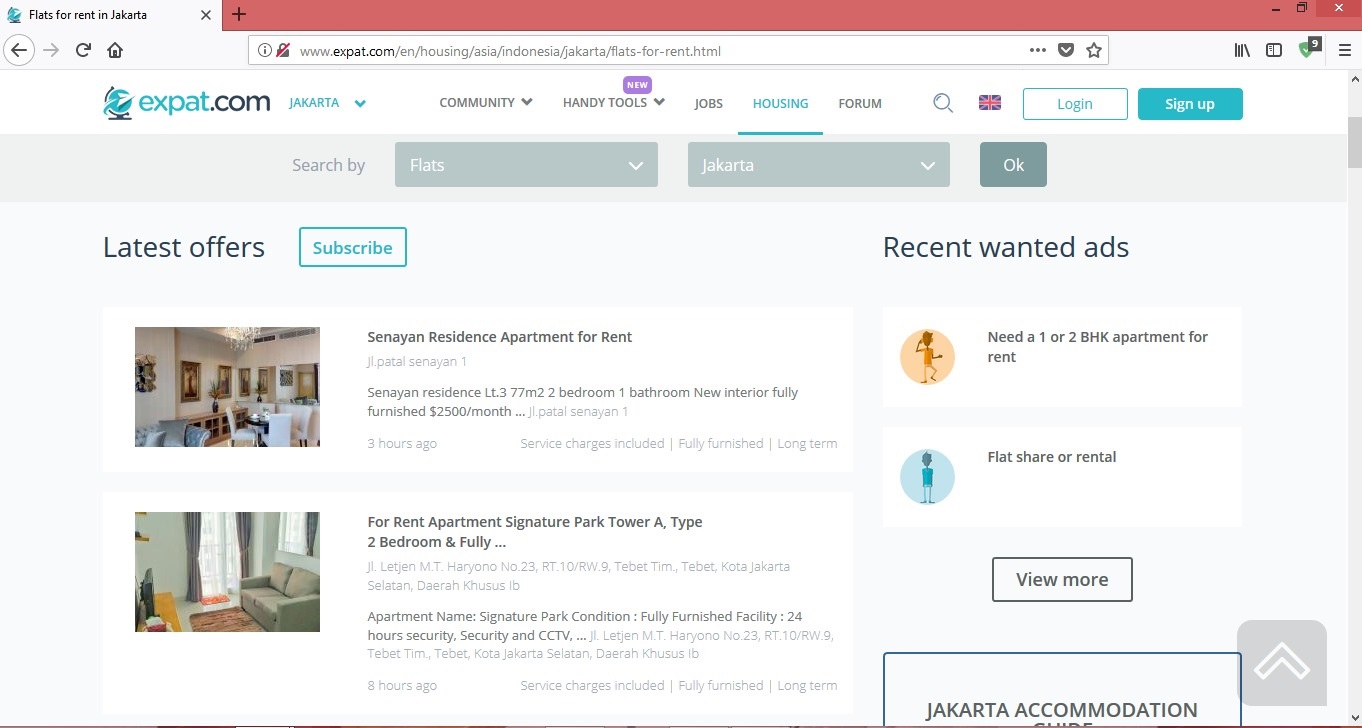Click the scroll-to-top arrow icon

coord(1281,663)
